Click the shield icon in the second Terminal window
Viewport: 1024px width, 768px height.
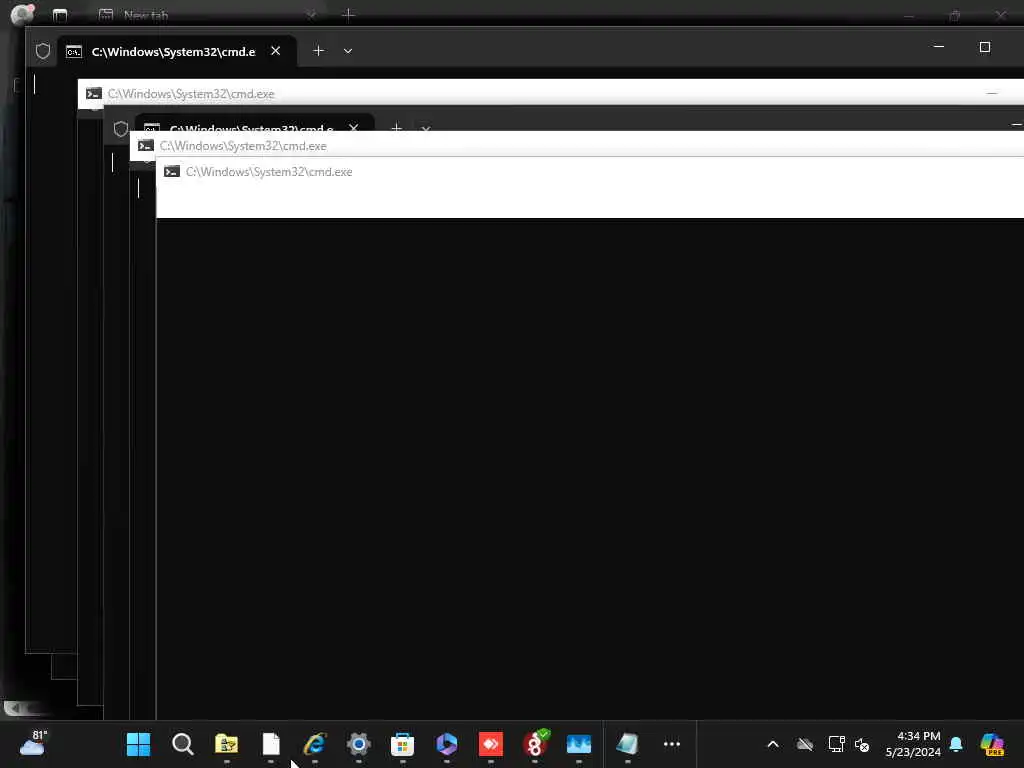(121, 129)
